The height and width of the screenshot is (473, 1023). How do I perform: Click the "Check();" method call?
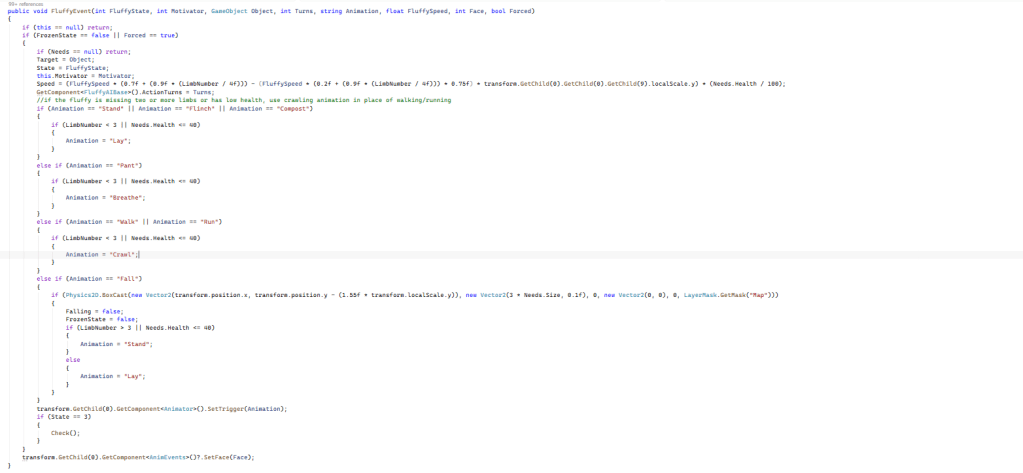(65, 433)
